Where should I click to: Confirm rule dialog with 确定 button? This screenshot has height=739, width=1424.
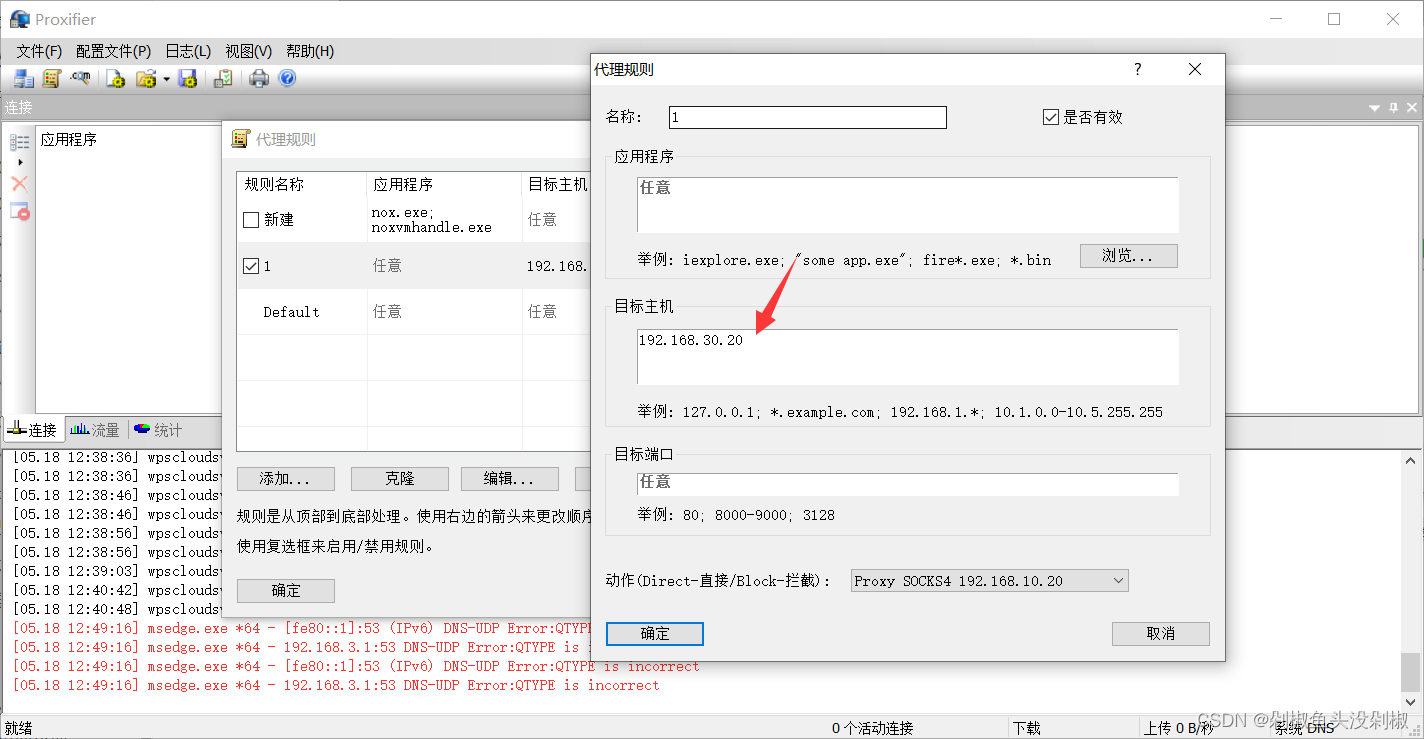[x=655, y=634]
